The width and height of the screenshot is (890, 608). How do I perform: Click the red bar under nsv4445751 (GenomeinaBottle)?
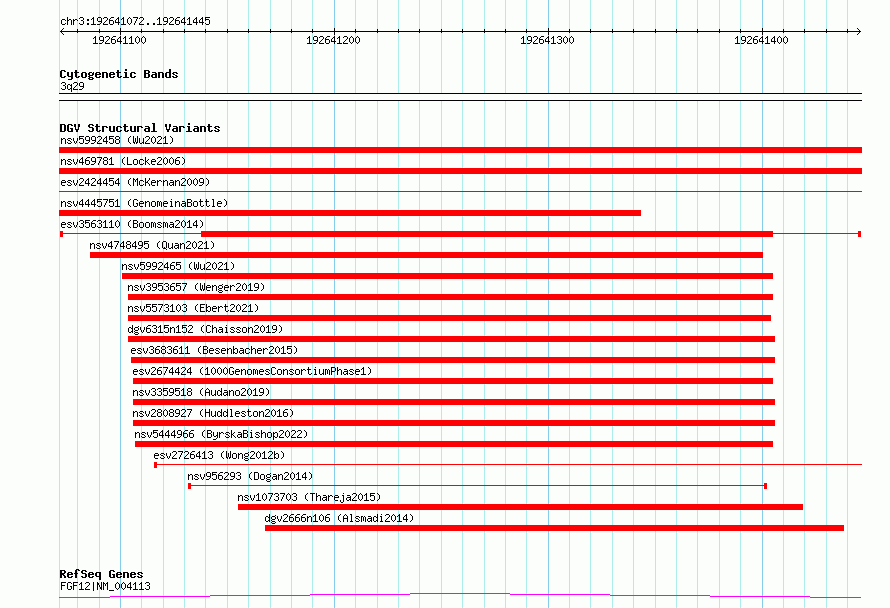(x=350, y=213)
